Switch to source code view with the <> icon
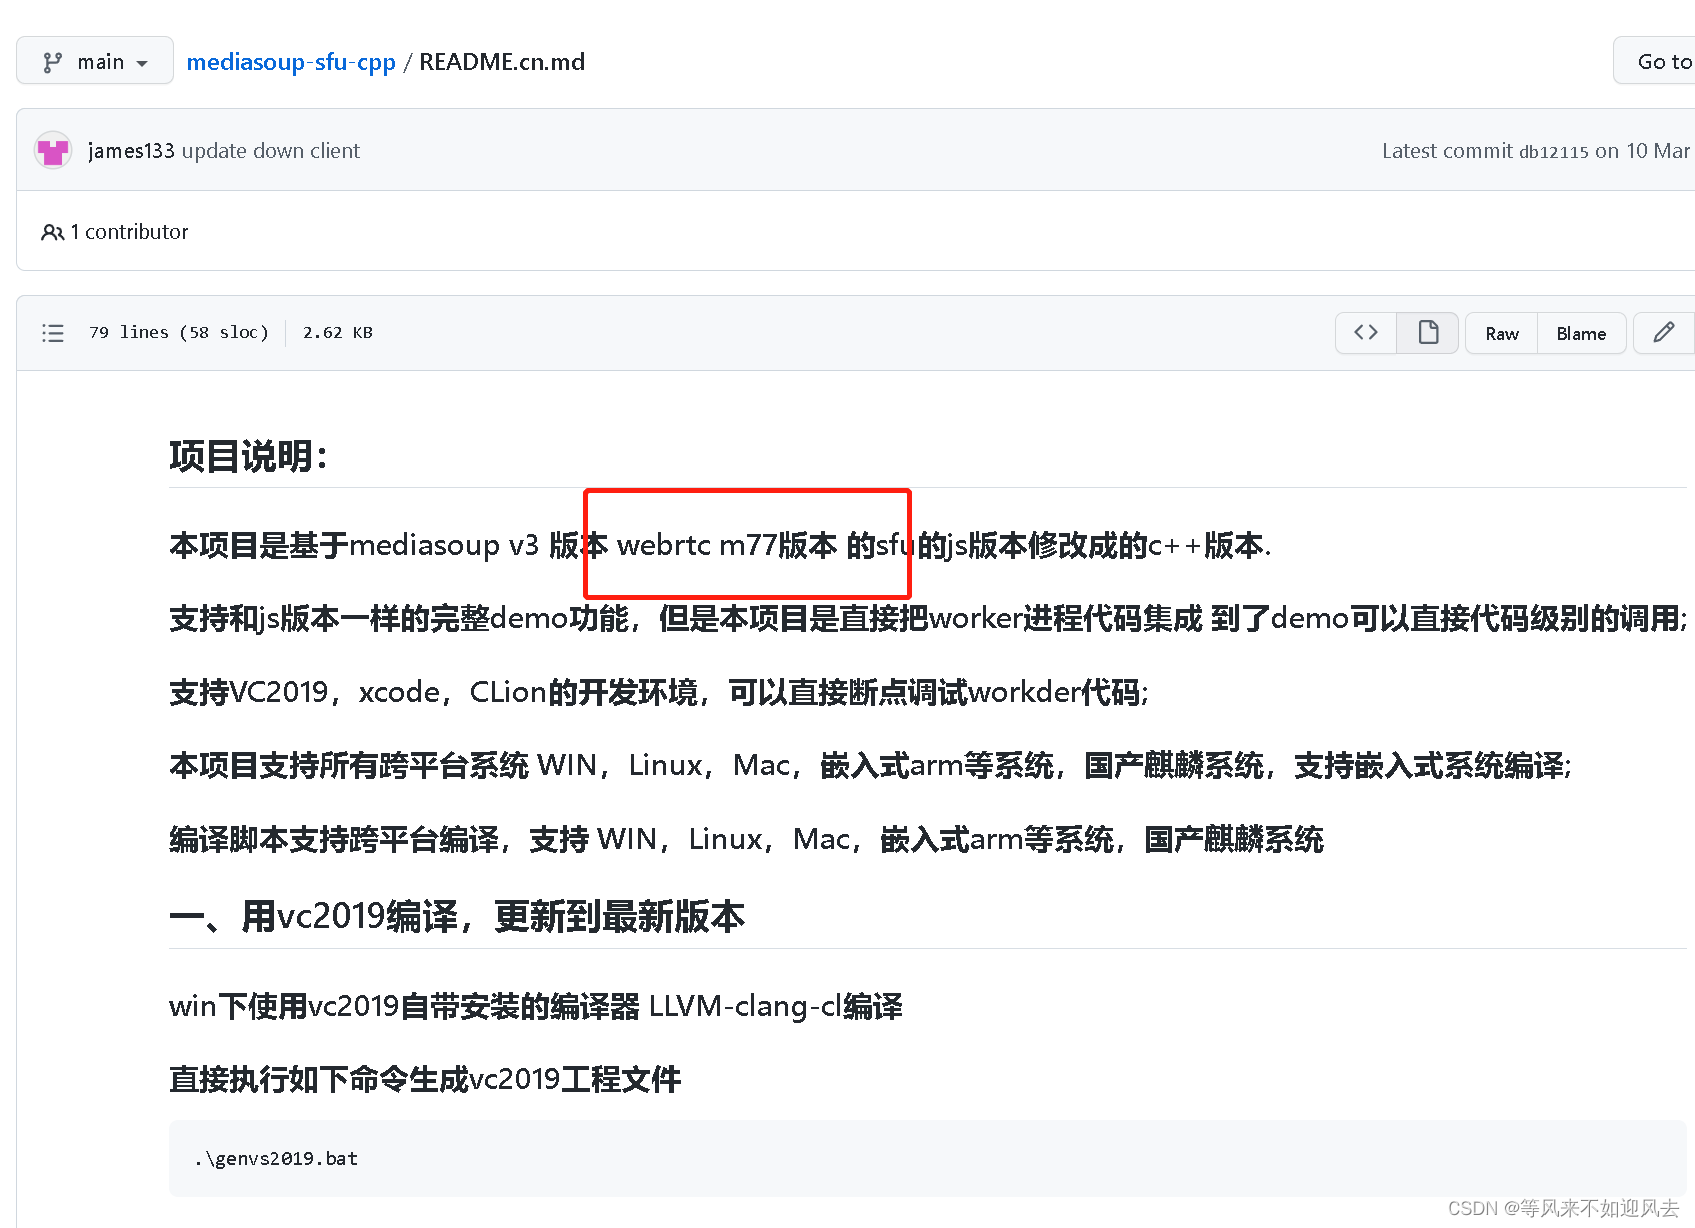1695x1228 pixels. pyautogui.click(x=1365, y=332)
